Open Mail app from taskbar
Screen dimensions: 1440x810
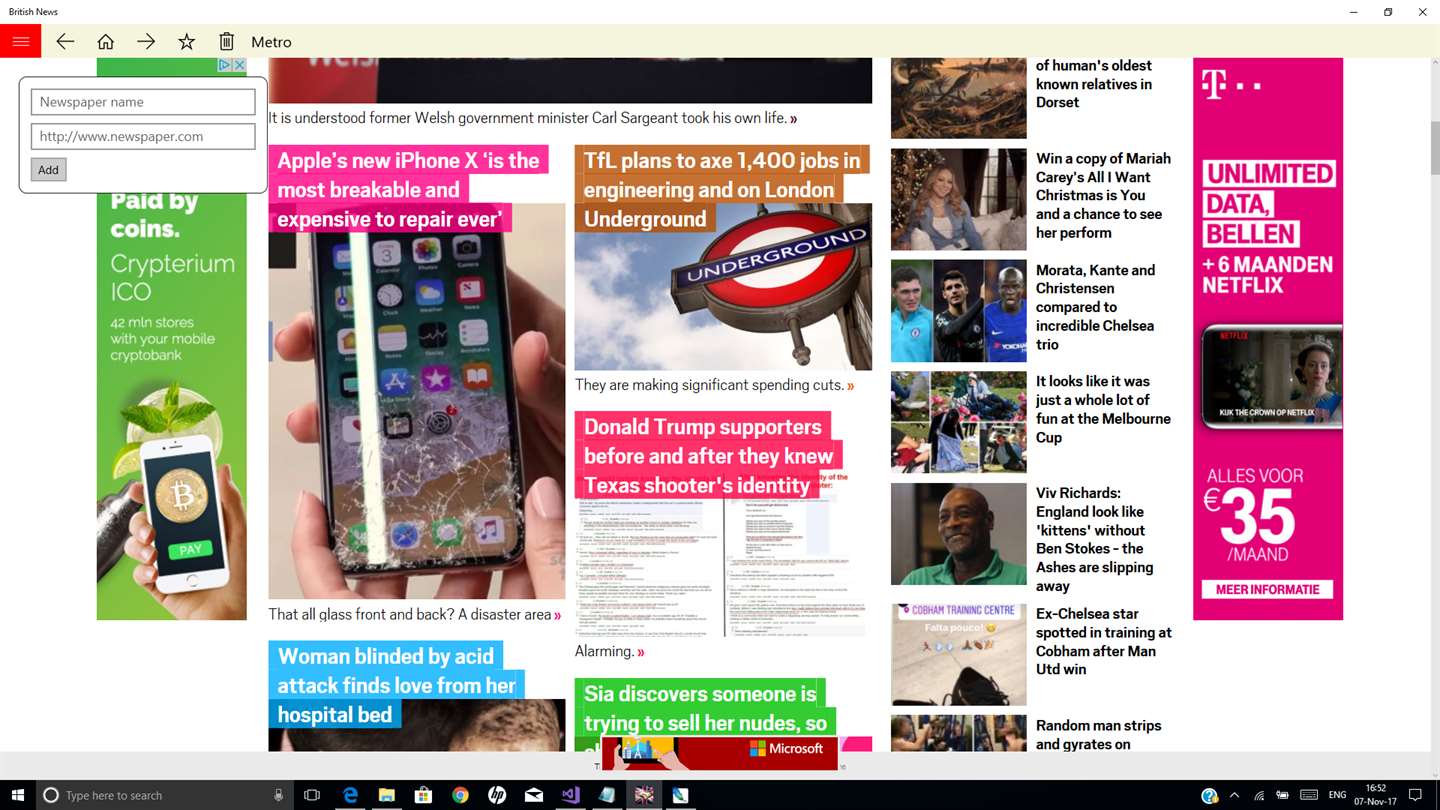pos(534,795)
